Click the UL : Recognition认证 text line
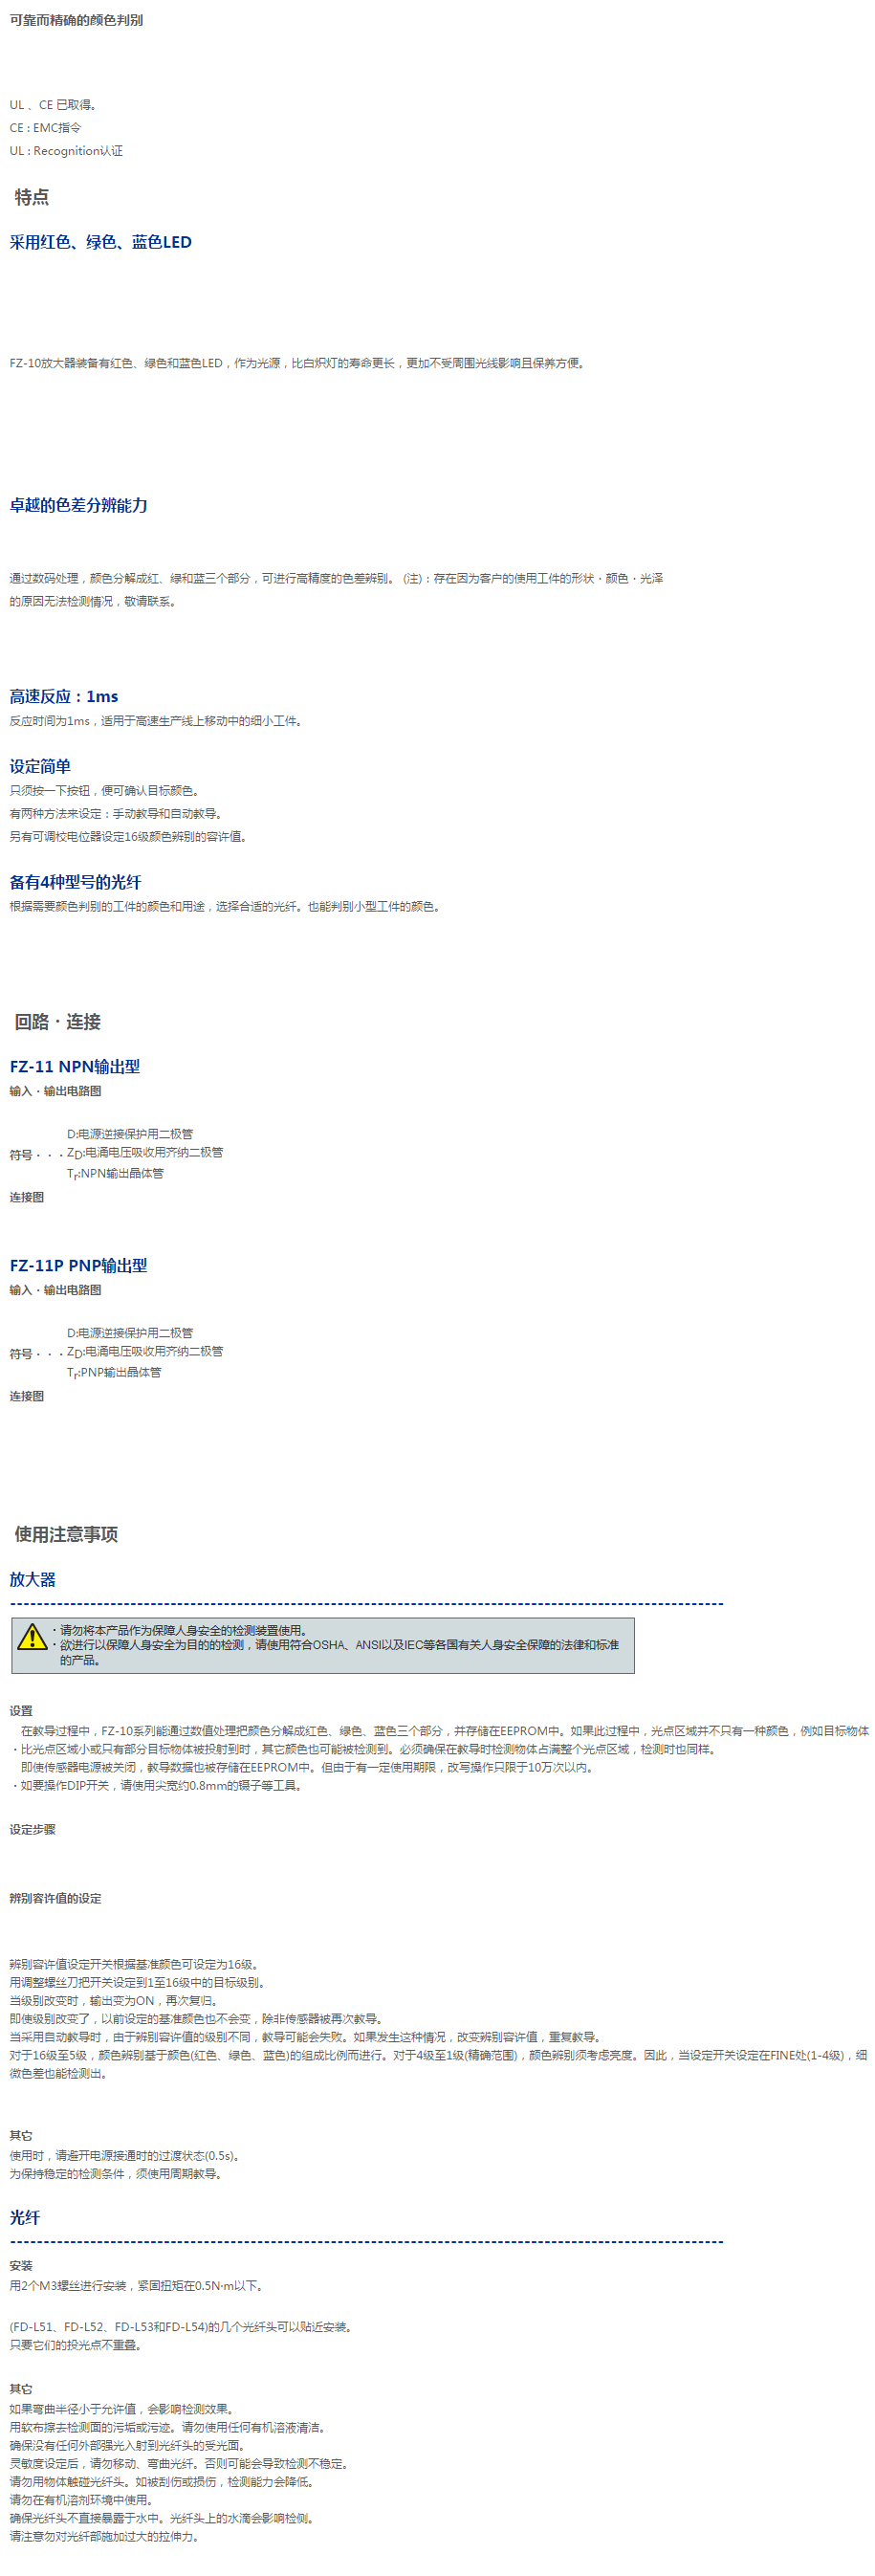This screenshot has width=875, height=2576. coord(66,151)
